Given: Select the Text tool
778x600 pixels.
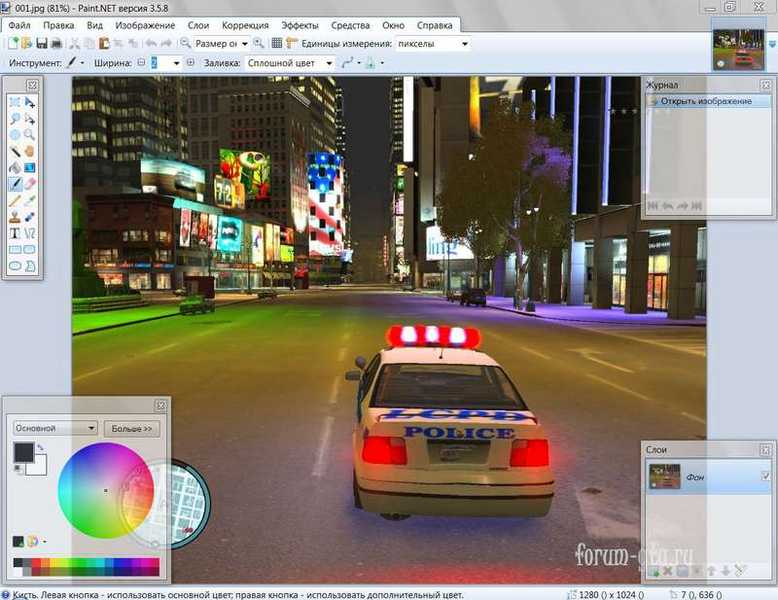Looking at the screenshot, I should pyautogui.click(x=15, y=233).
